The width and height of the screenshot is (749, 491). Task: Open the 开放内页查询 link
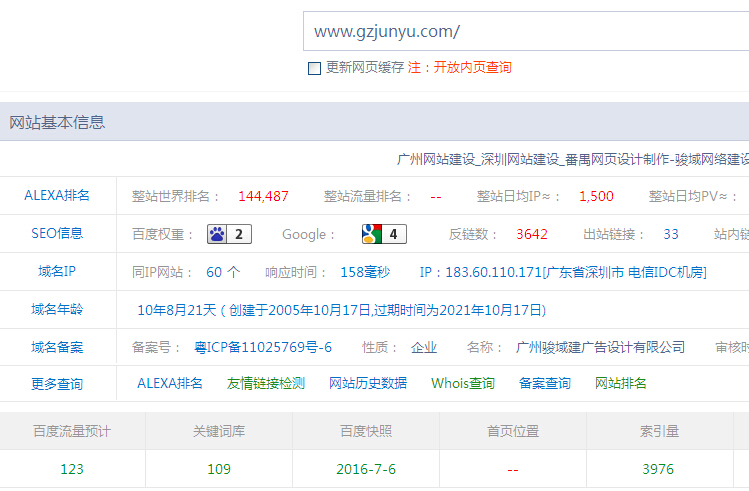pyautogui.click(x=472, y=68)
